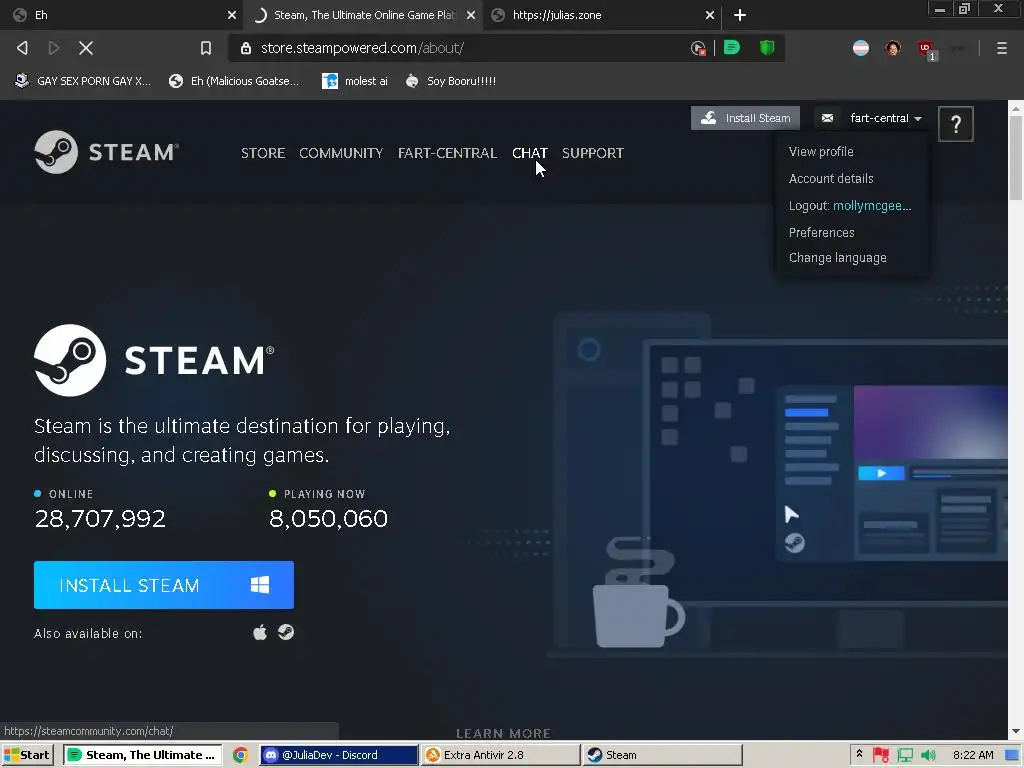Open the FART-CENTRAL menu item

pyautogui.click(x=447, y=153)
